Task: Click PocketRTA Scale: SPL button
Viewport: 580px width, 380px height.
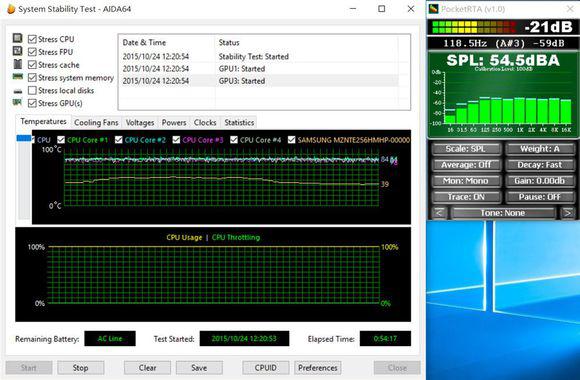Action: tap(466, 149)
